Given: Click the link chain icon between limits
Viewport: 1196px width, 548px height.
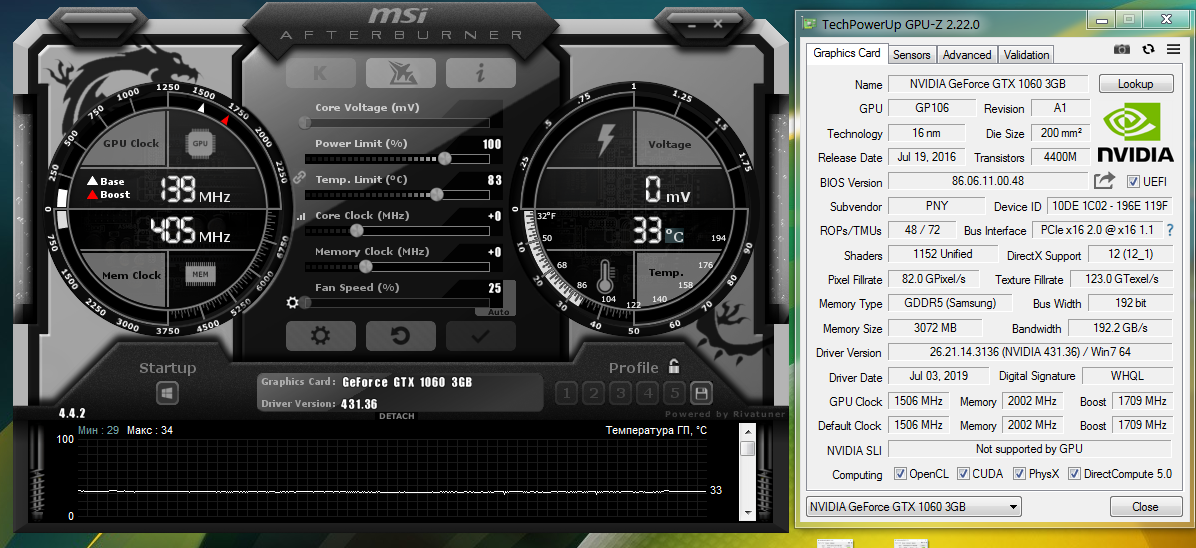Looking at the screenshot, I should click(x=300, y=177).
